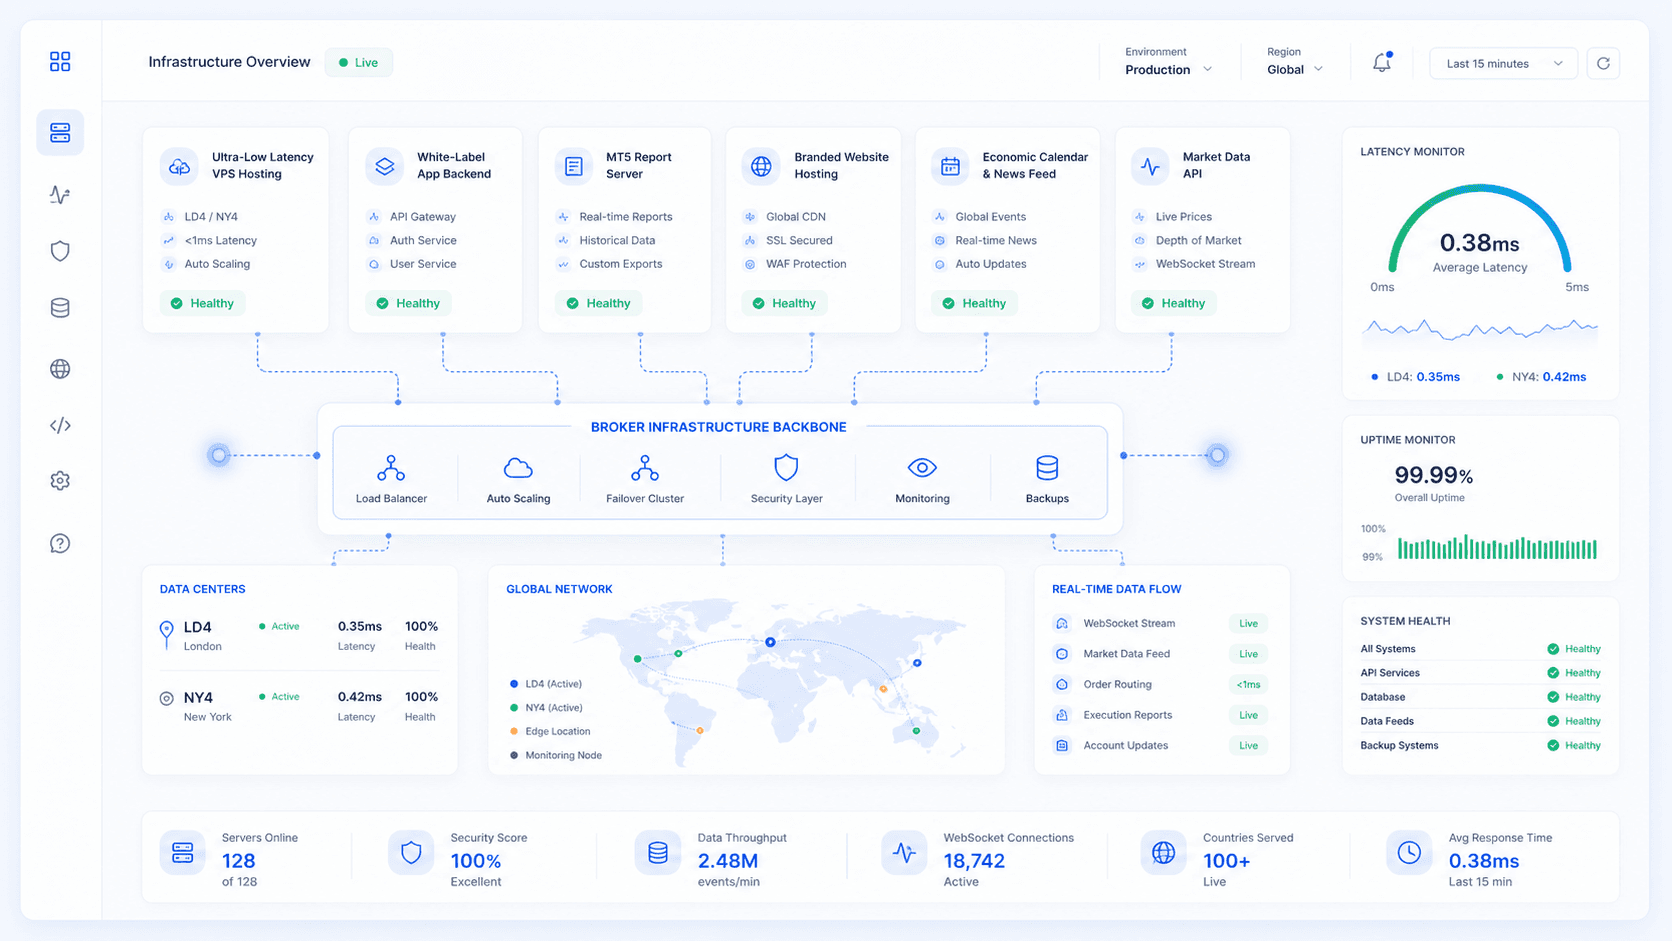Click Healthy badge on Market Data API card
The width and height of the screenshot is (1672, 941).
pos(1173,303)
